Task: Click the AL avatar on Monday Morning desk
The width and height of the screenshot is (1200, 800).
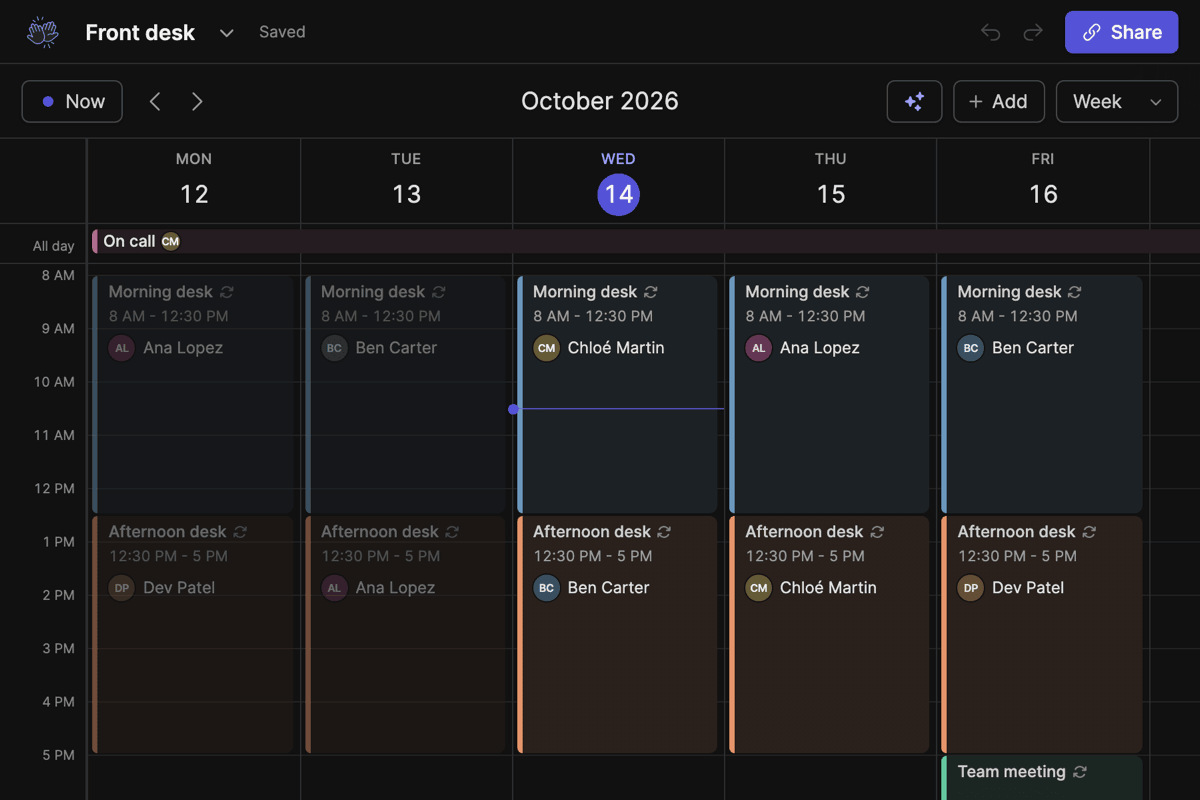Action: 122,348
